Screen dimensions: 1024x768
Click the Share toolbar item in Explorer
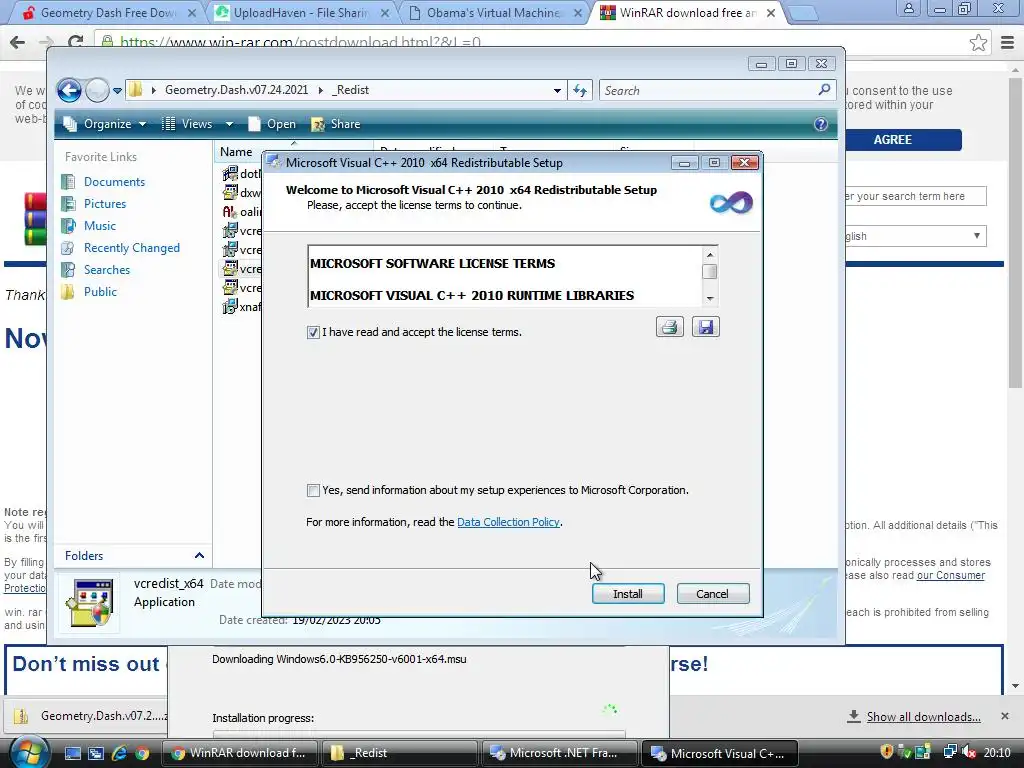point(336,124)
